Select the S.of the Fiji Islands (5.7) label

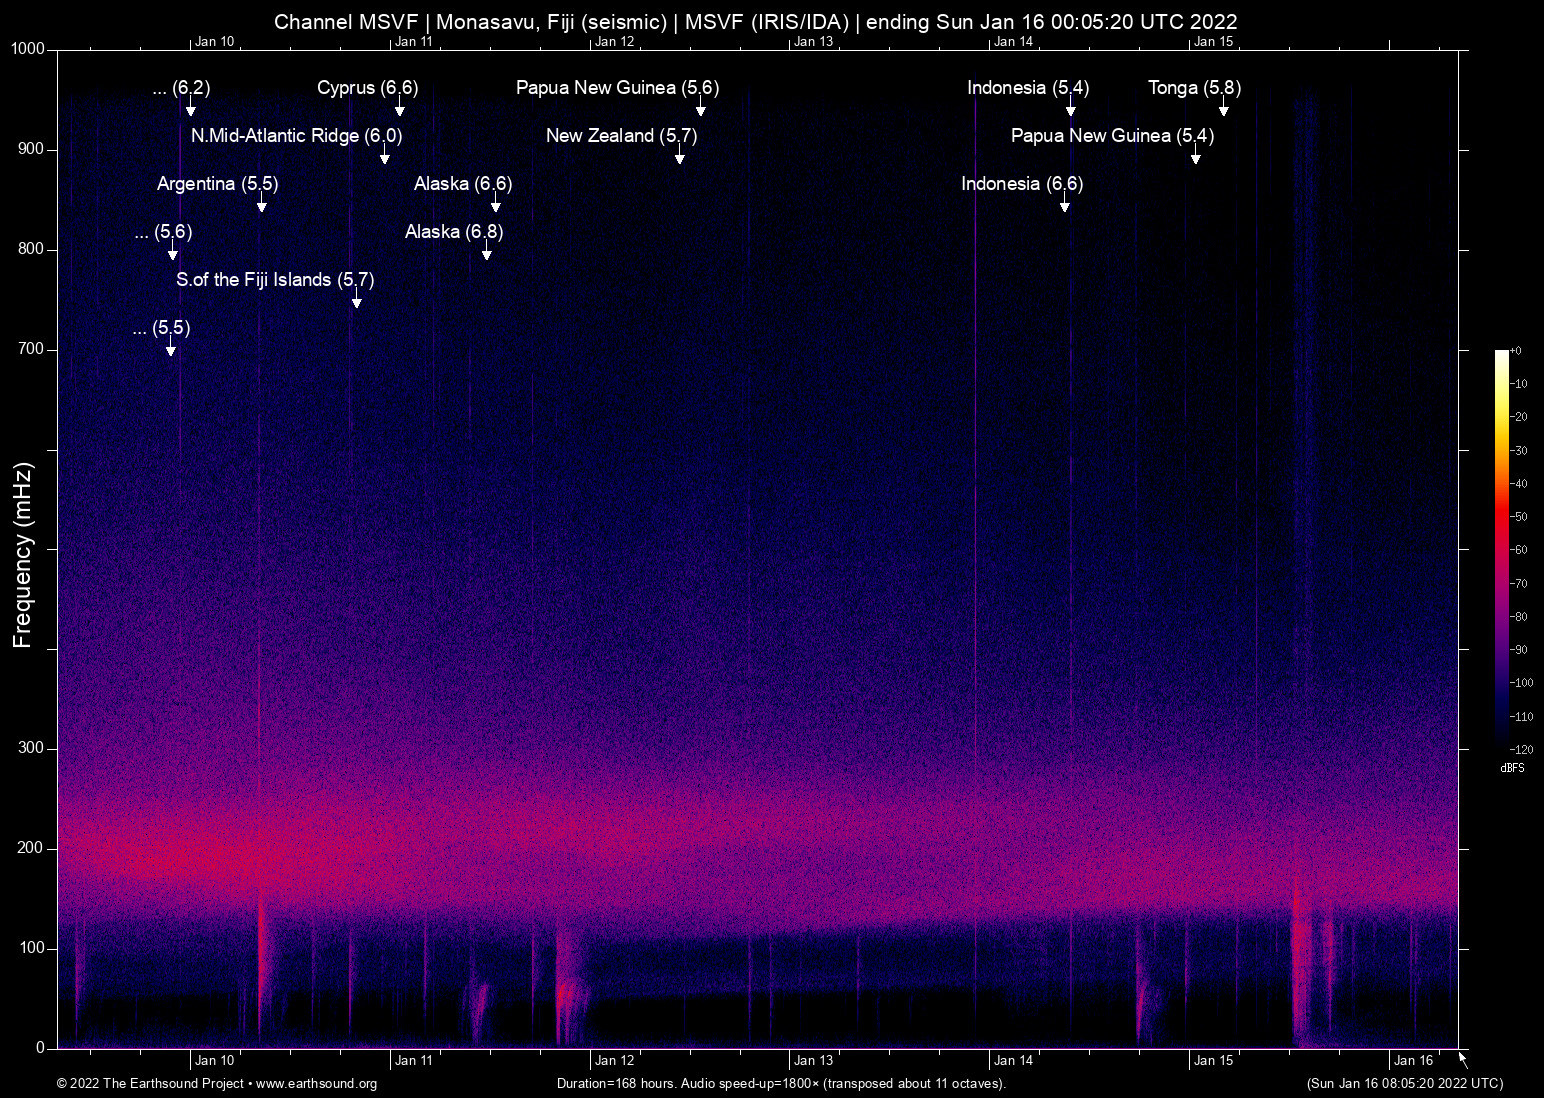pyautogui.click(x=275, y=280)
